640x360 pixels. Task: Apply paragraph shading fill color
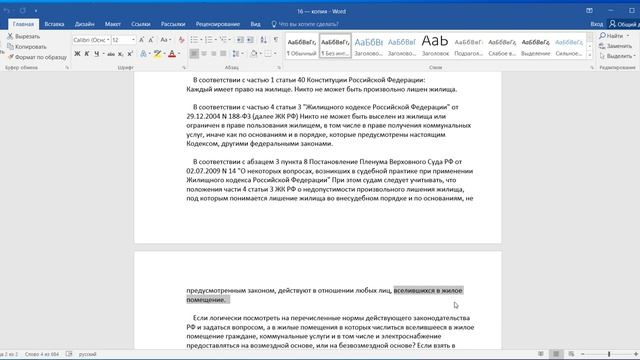tap(254, 53)
